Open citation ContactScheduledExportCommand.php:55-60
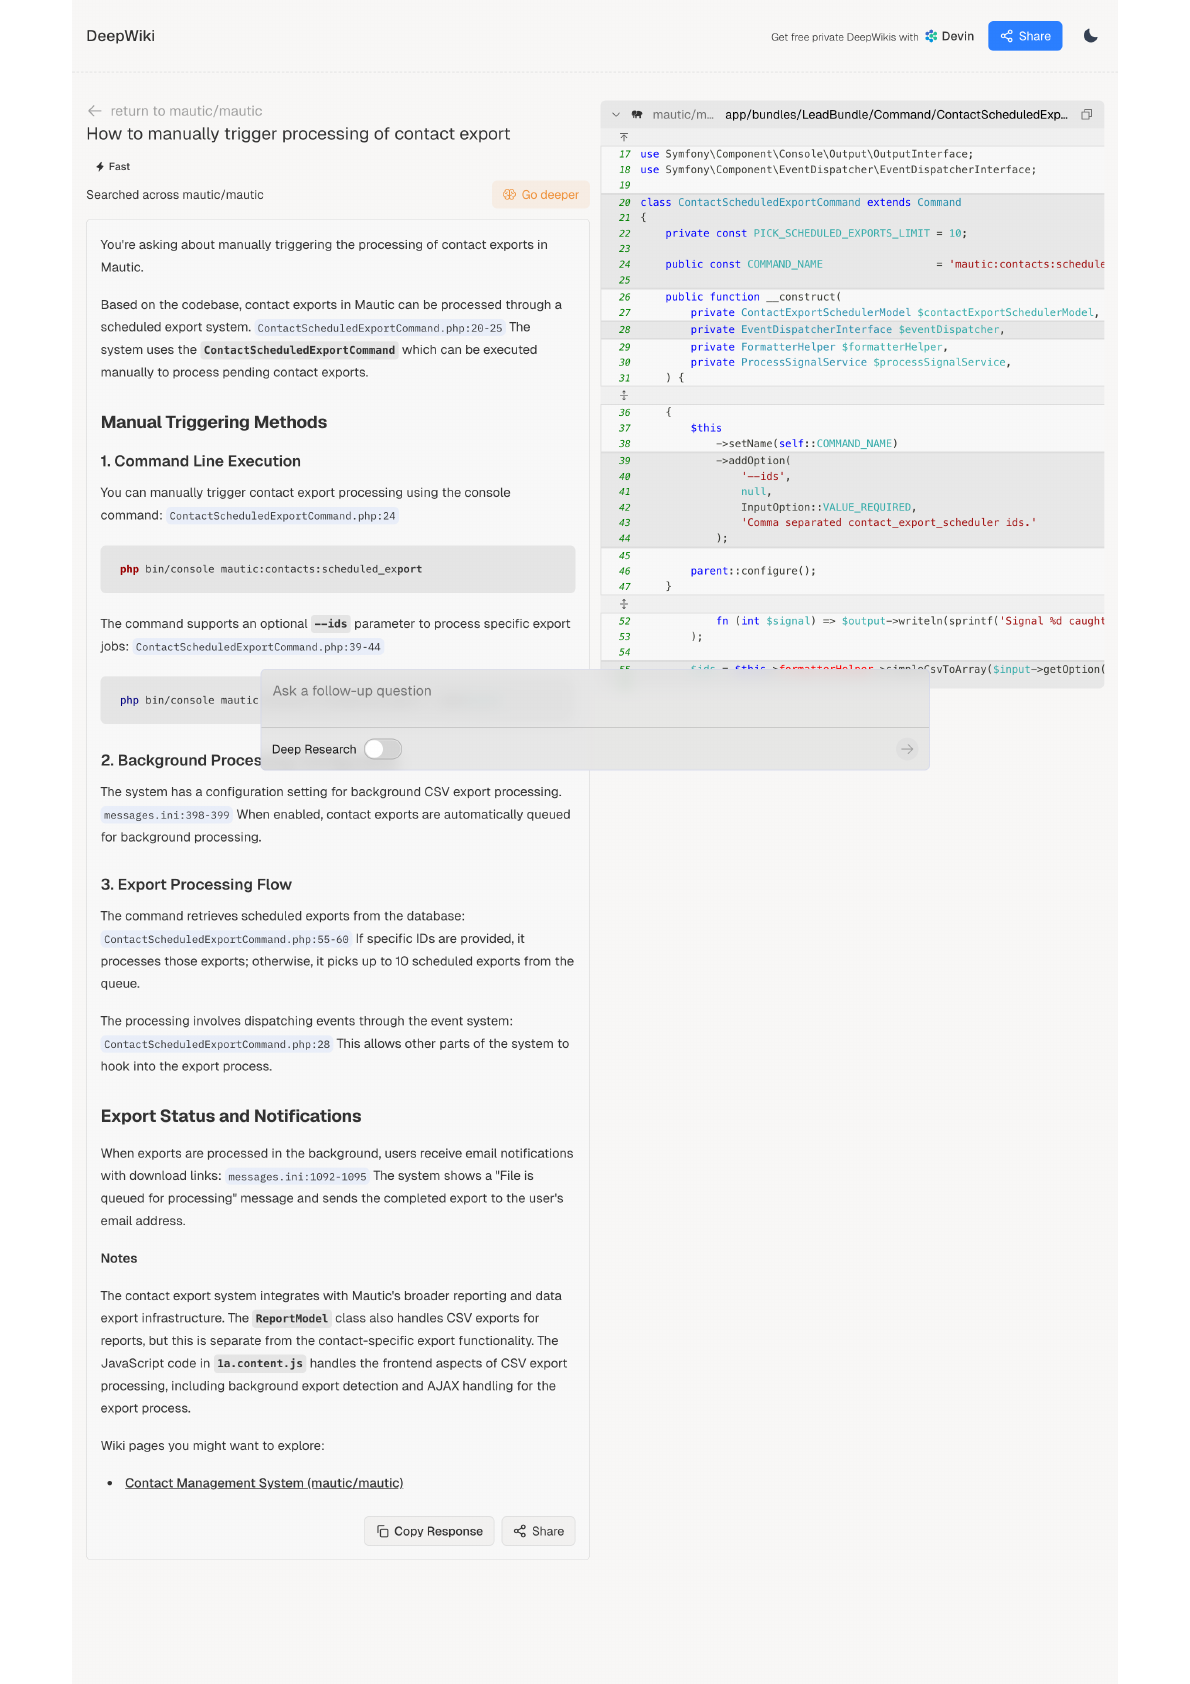Image resolution: width=1190 pixels, height=1684 pixels. click(227, 939)
